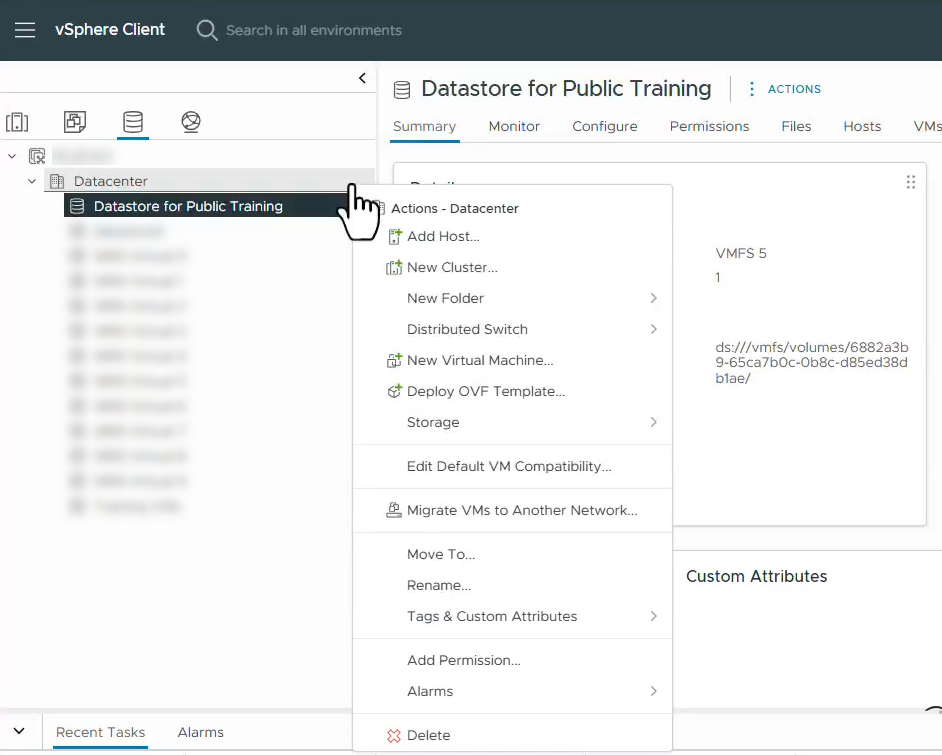Click the New Virtual Machine icon
The width and height of the screenshot is (942, 755).
tap(394, 360)
